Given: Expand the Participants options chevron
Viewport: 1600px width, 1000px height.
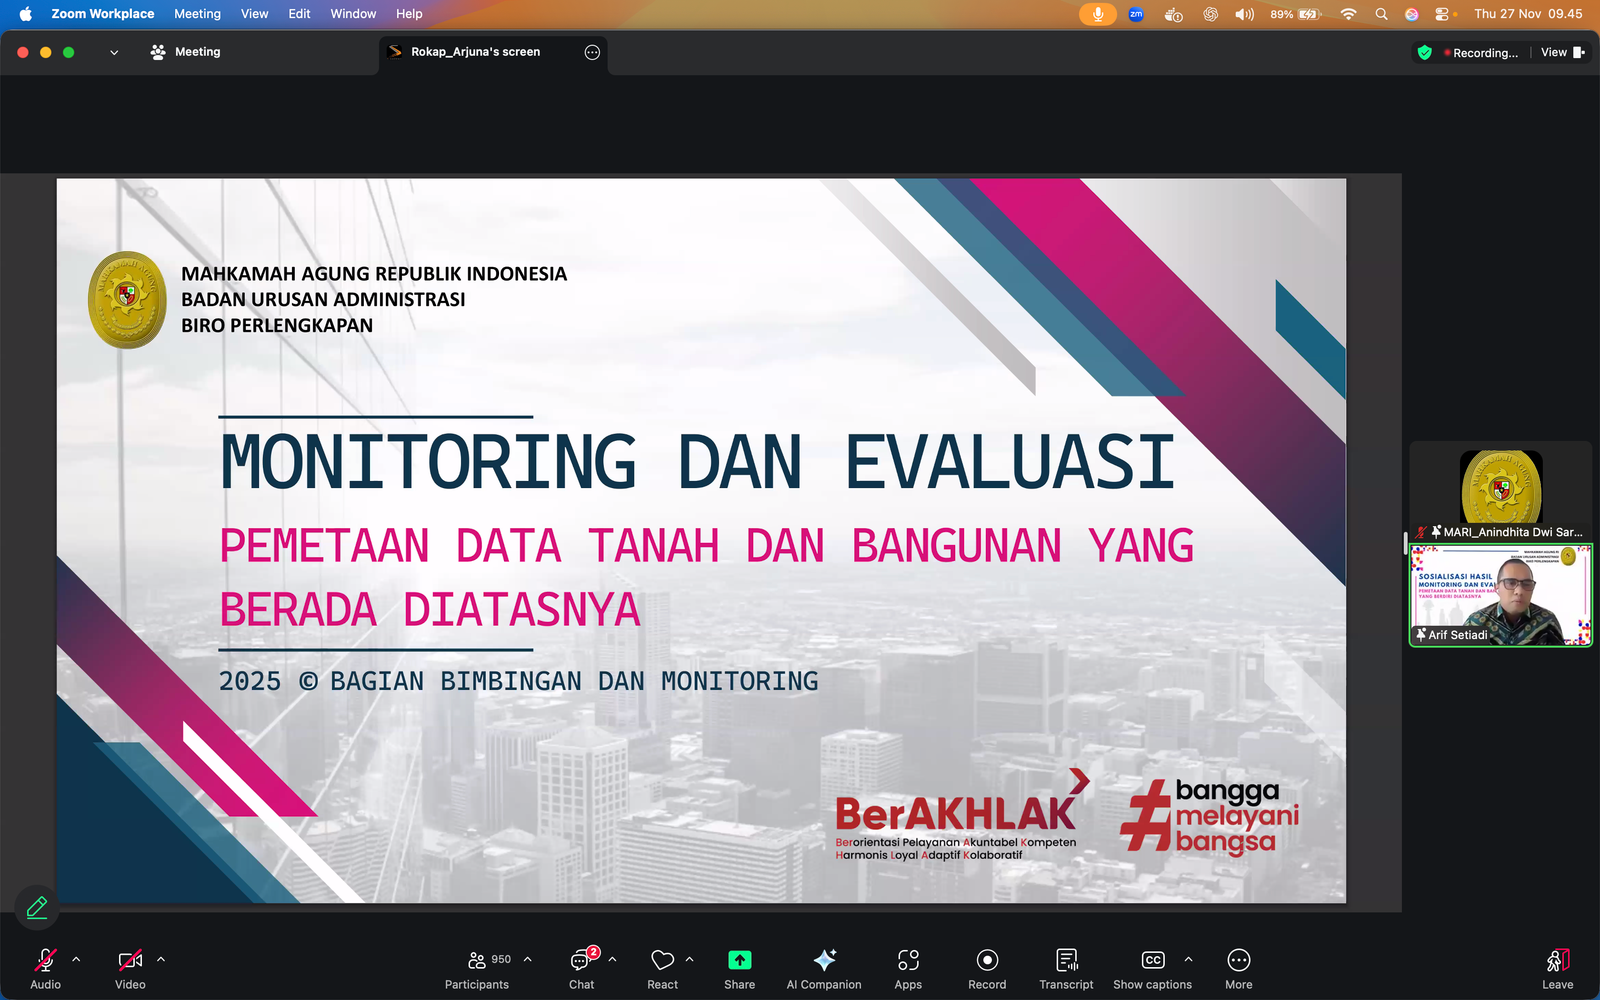Looking at the screenshot, I should [x=528, y=957].
